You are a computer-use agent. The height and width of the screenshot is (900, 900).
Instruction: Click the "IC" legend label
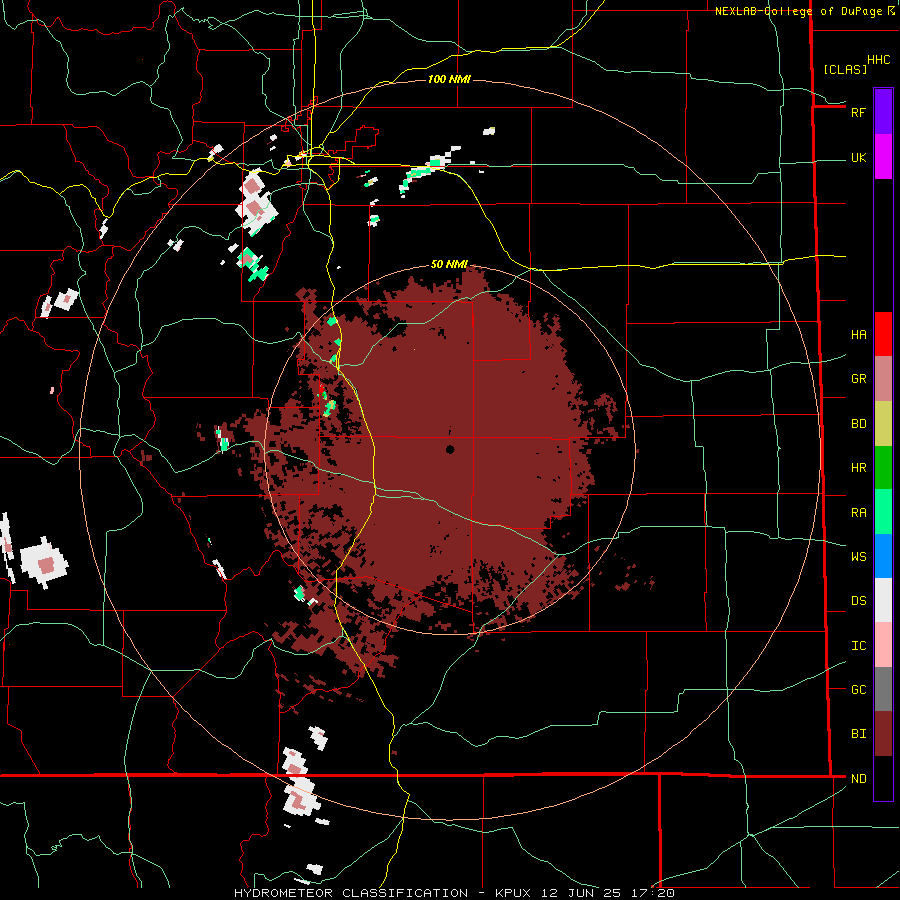click(x=858, y=645)
